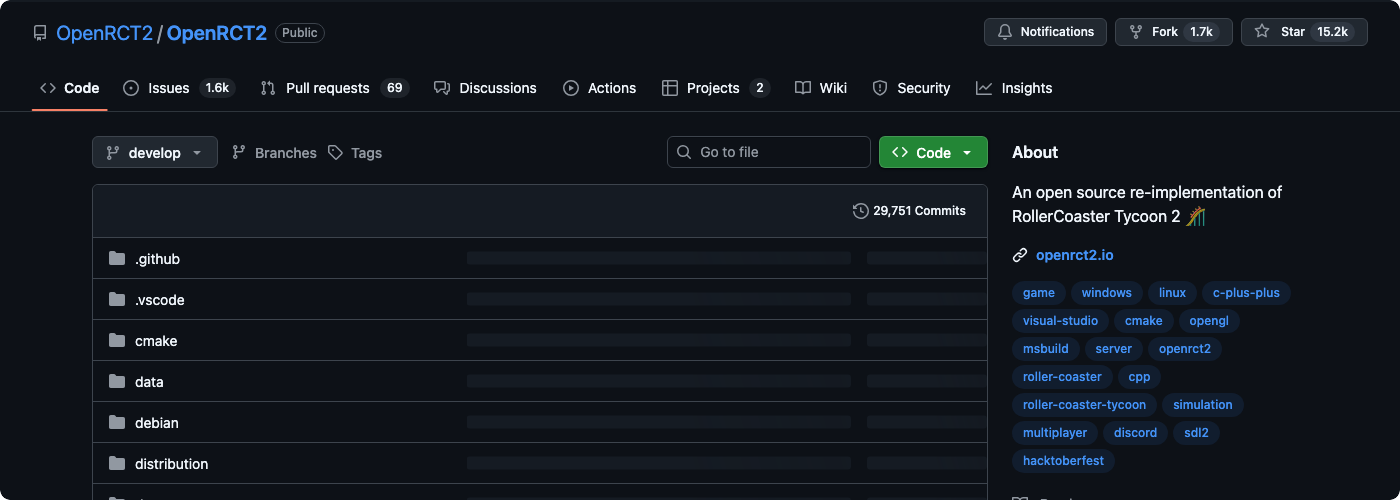Click the Notifications bell button
The width and height of the screenshot is (1400, 500).
point(1045,32)
